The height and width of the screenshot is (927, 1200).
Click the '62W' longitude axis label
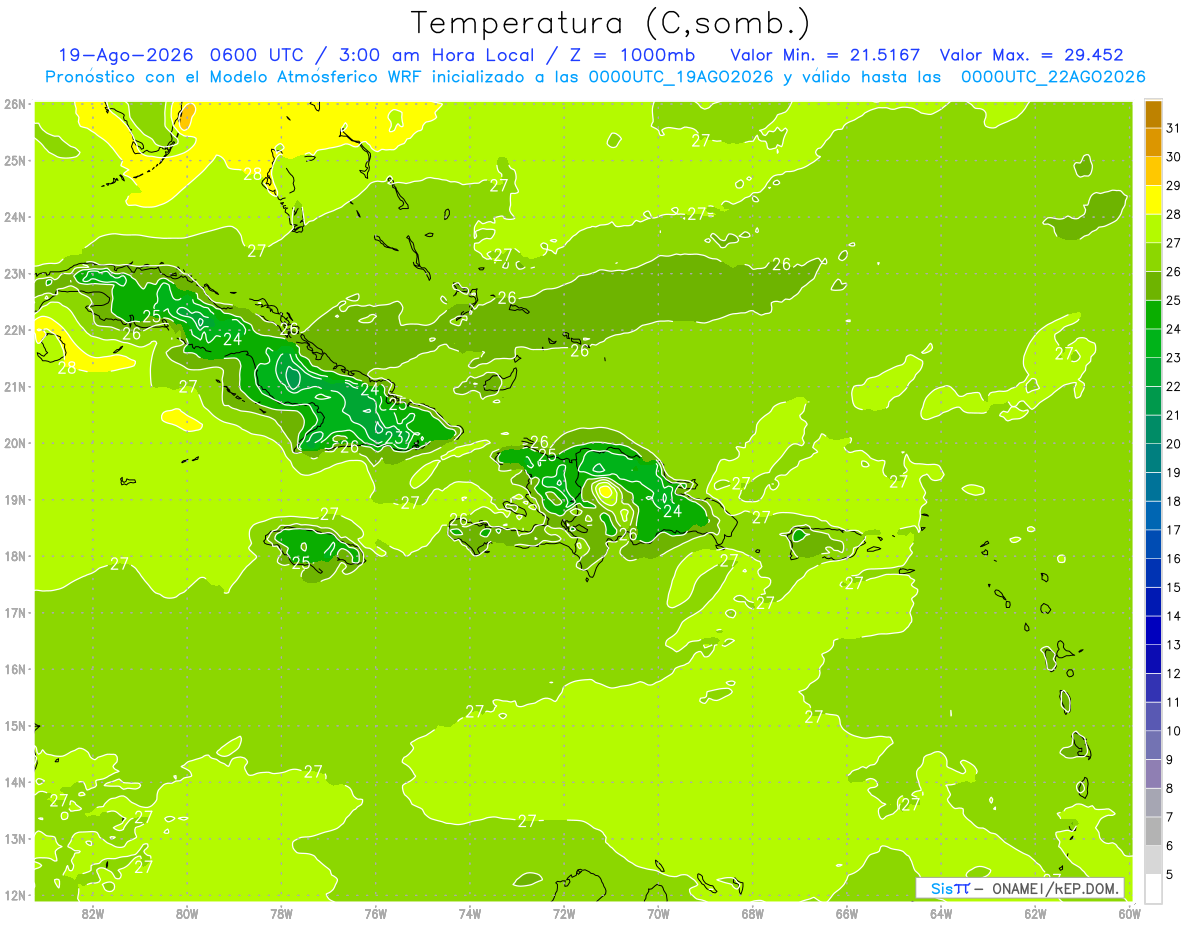[x=1035, y=913]
